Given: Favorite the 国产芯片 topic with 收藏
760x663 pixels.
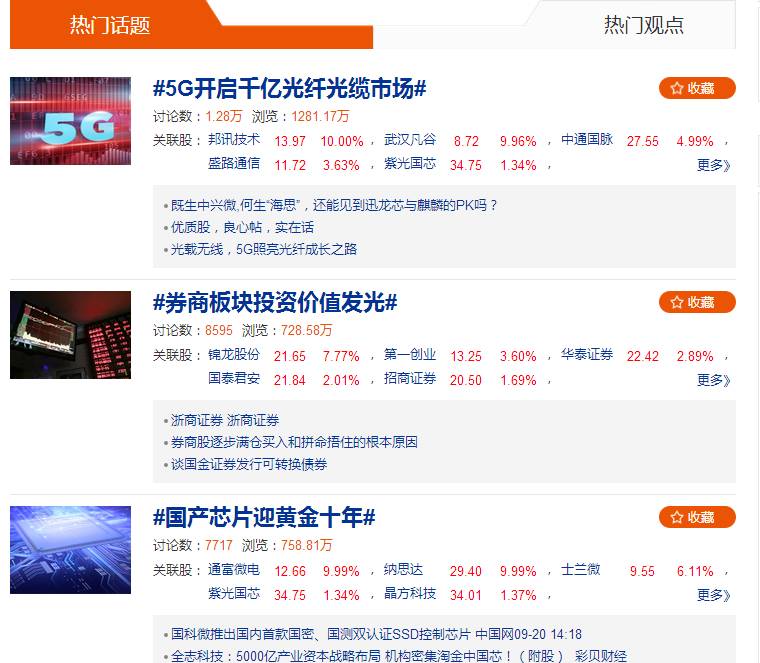Looking at the screenshot, I should pos(697,517).
